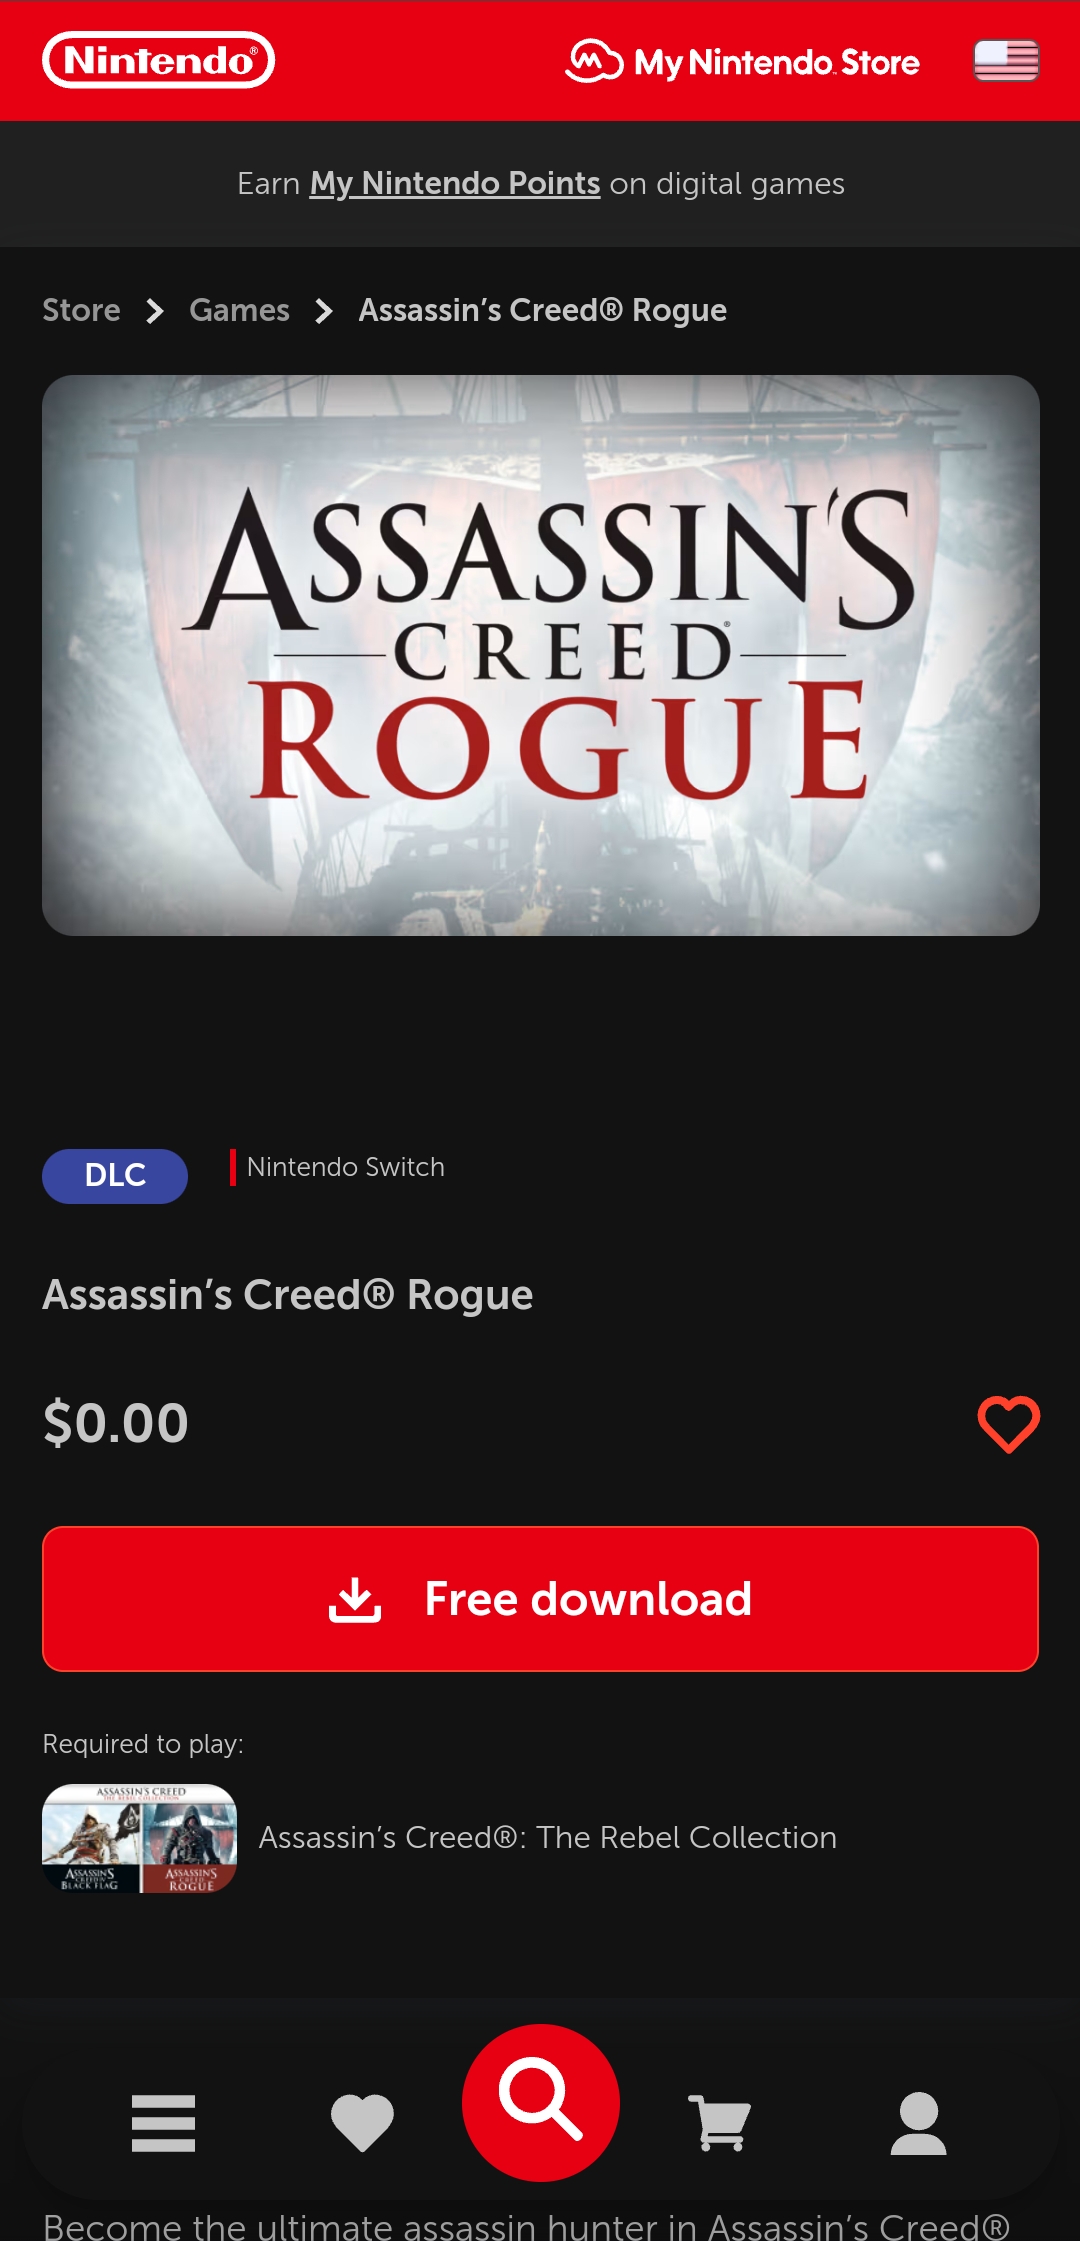Open the account profile icon

coord(918,2122)
